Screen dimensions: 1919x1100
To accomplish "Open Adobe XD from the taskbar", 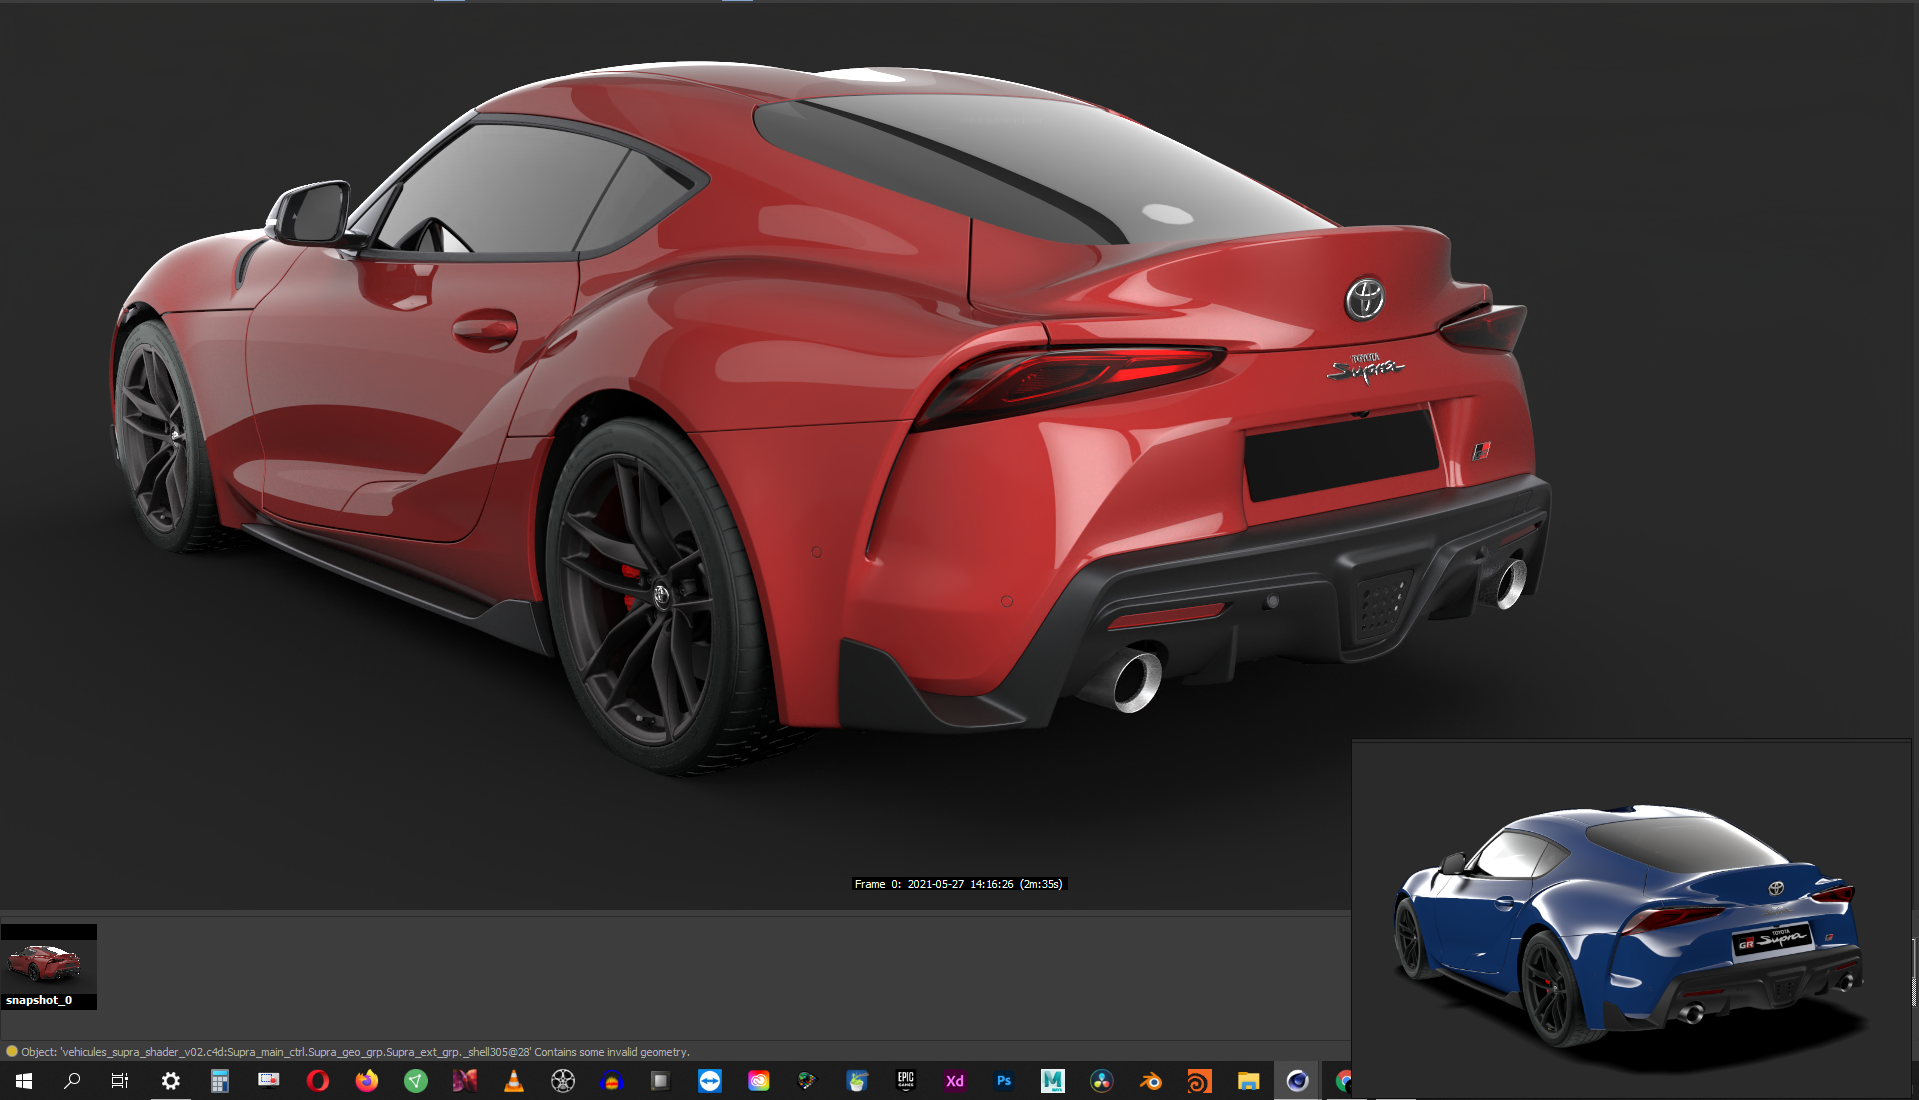I will tap(955, 1081).
